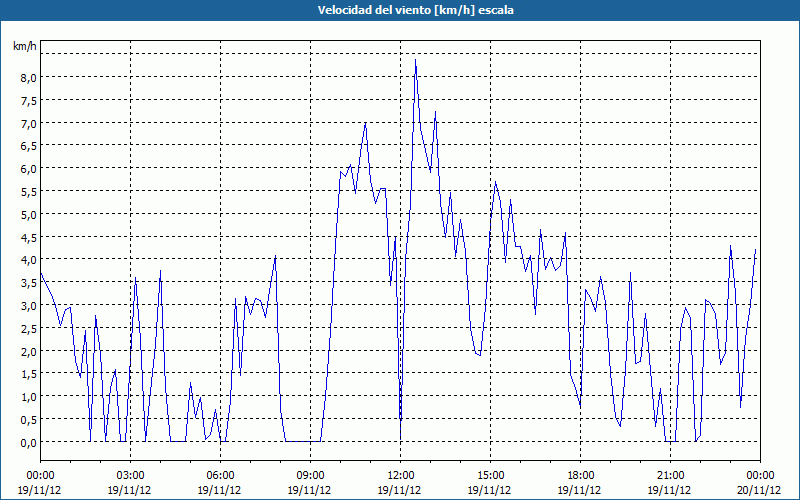Click the '19/11/12' date under '18:00'

[x=580, y=490]
